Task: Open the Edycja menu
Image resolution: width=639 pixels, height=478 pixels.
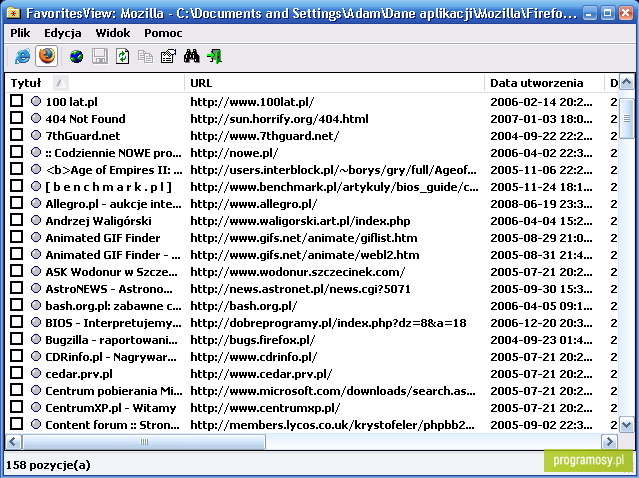Action: (63, 33)
